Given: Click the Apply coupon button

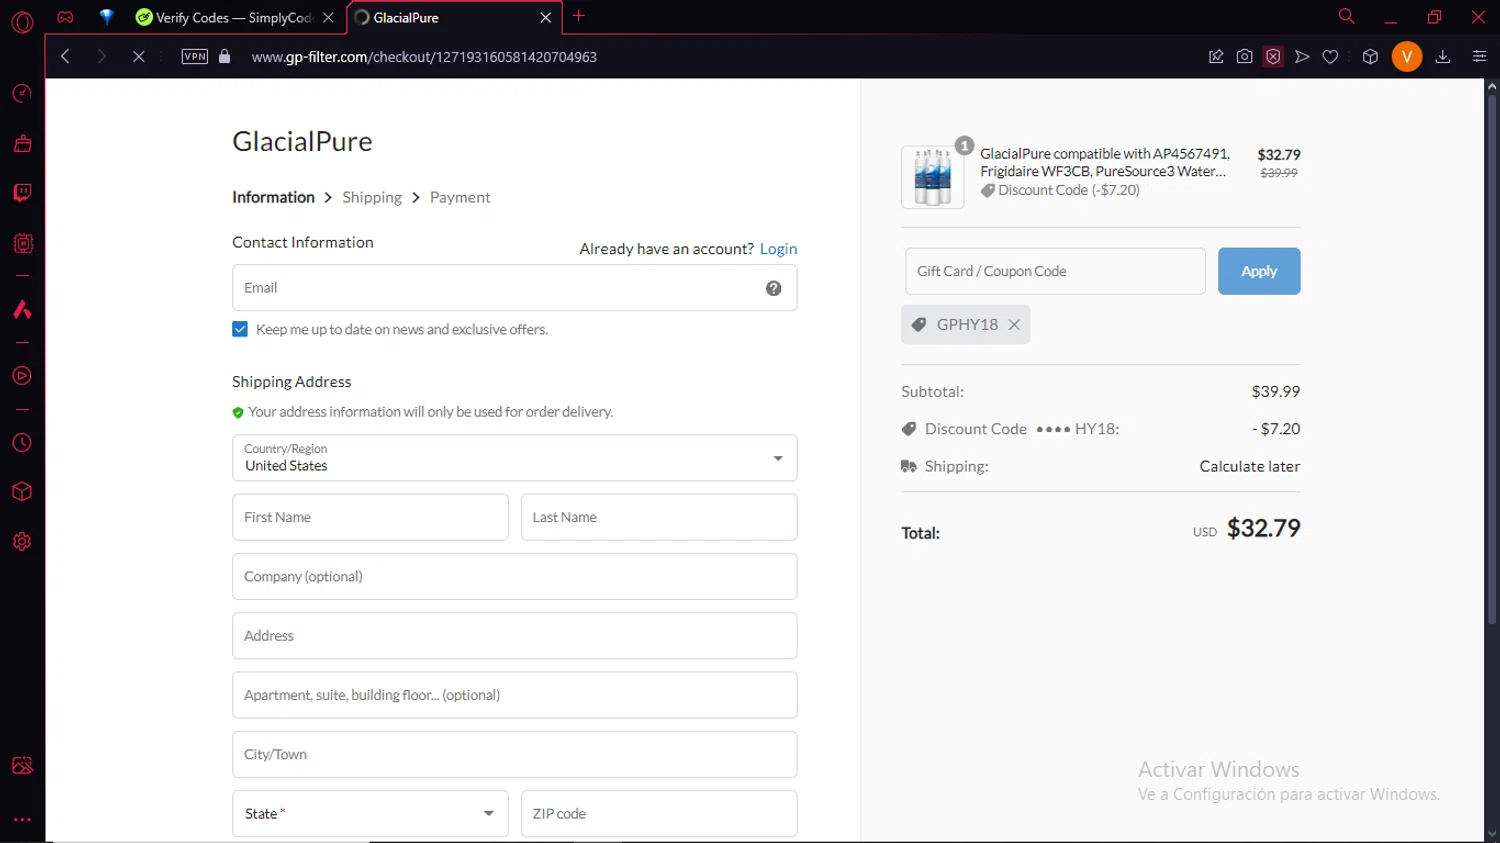Looking at the screenshot, I should pyautogui.click(x=1259, y=271).
